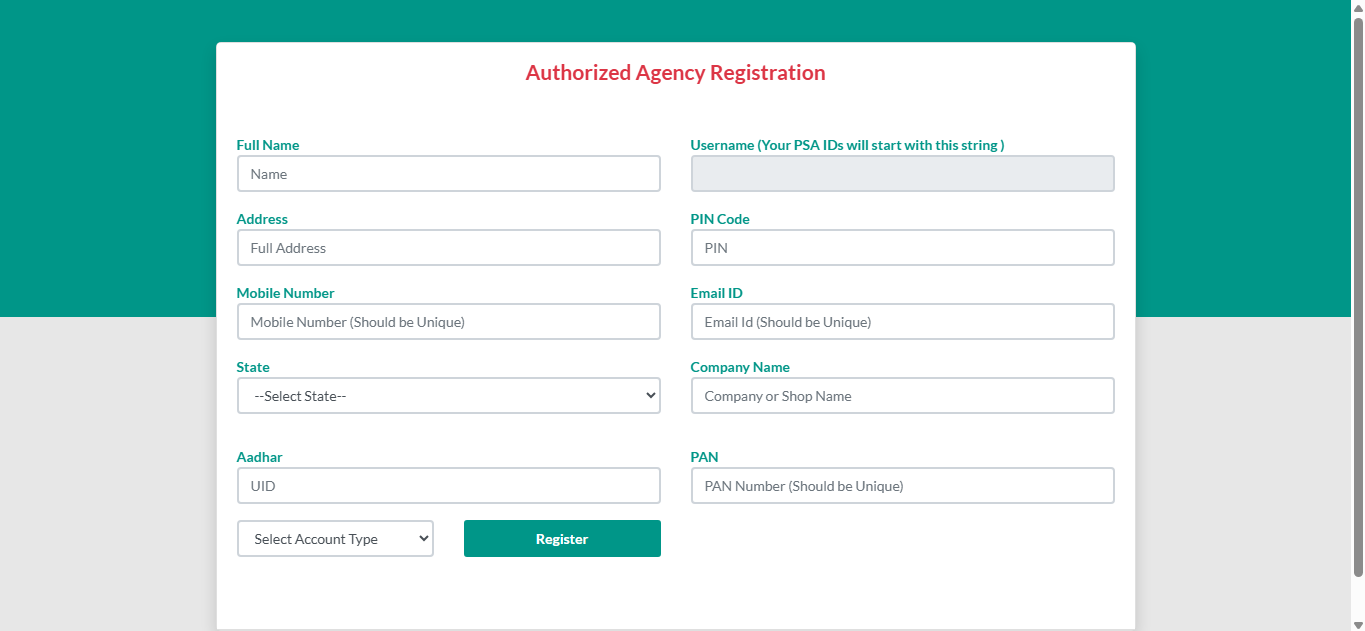The image size is (1365, 631).
Task: Click the greyed-out Username field
Action: pyautogui.click(x=902, y=174)
